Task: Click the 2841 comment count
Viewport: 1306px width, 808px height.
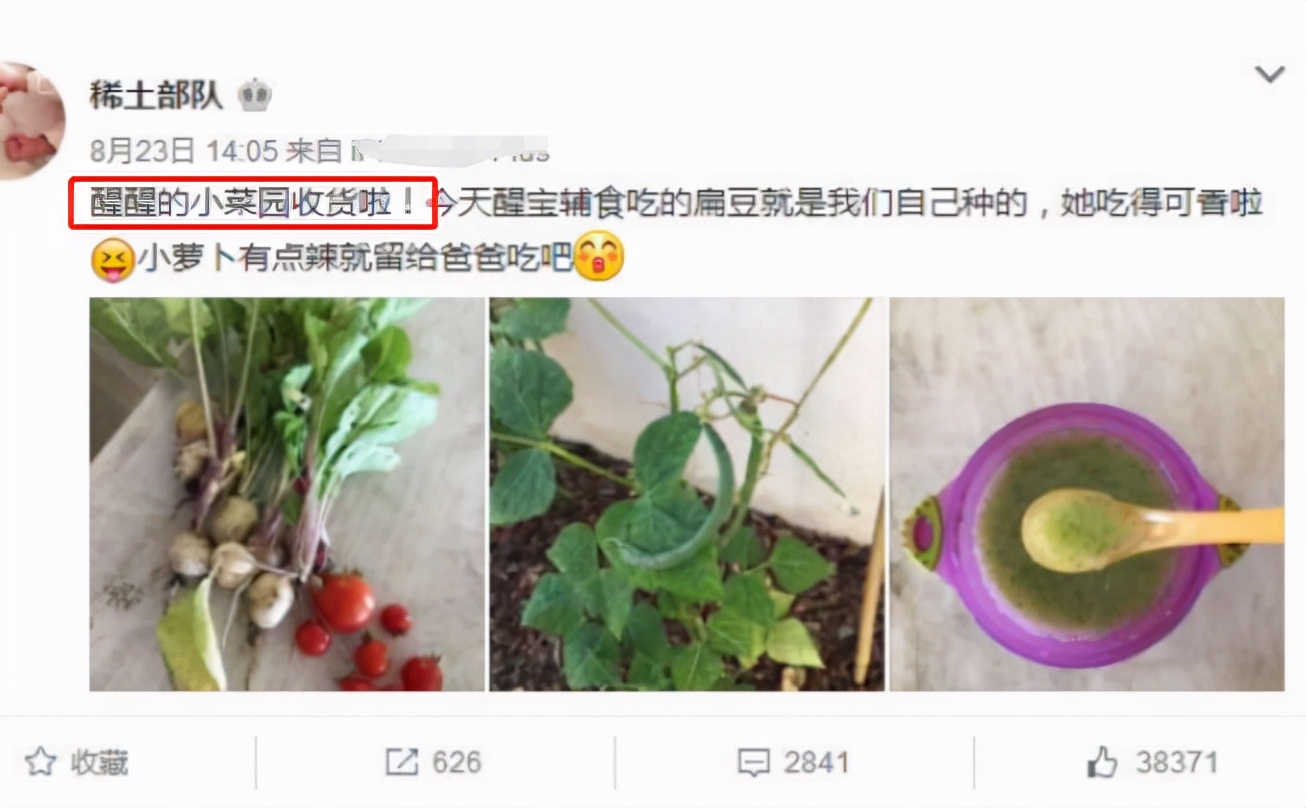Action: coord(816,763)
